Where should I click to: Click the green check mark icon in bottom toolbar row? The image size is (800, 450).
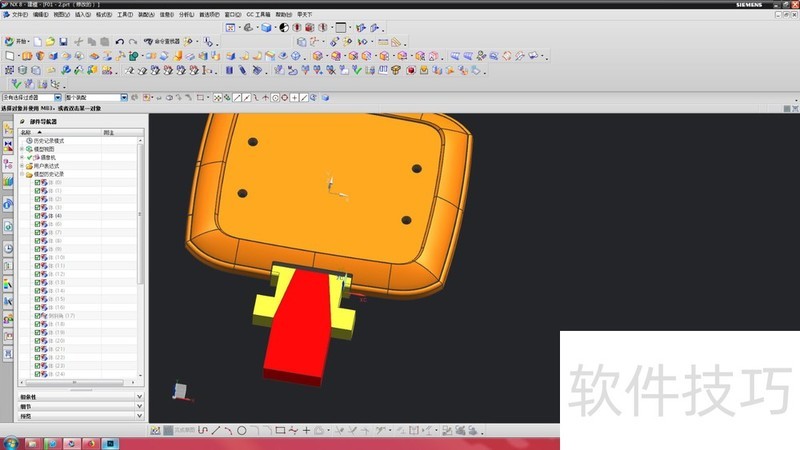16,84
